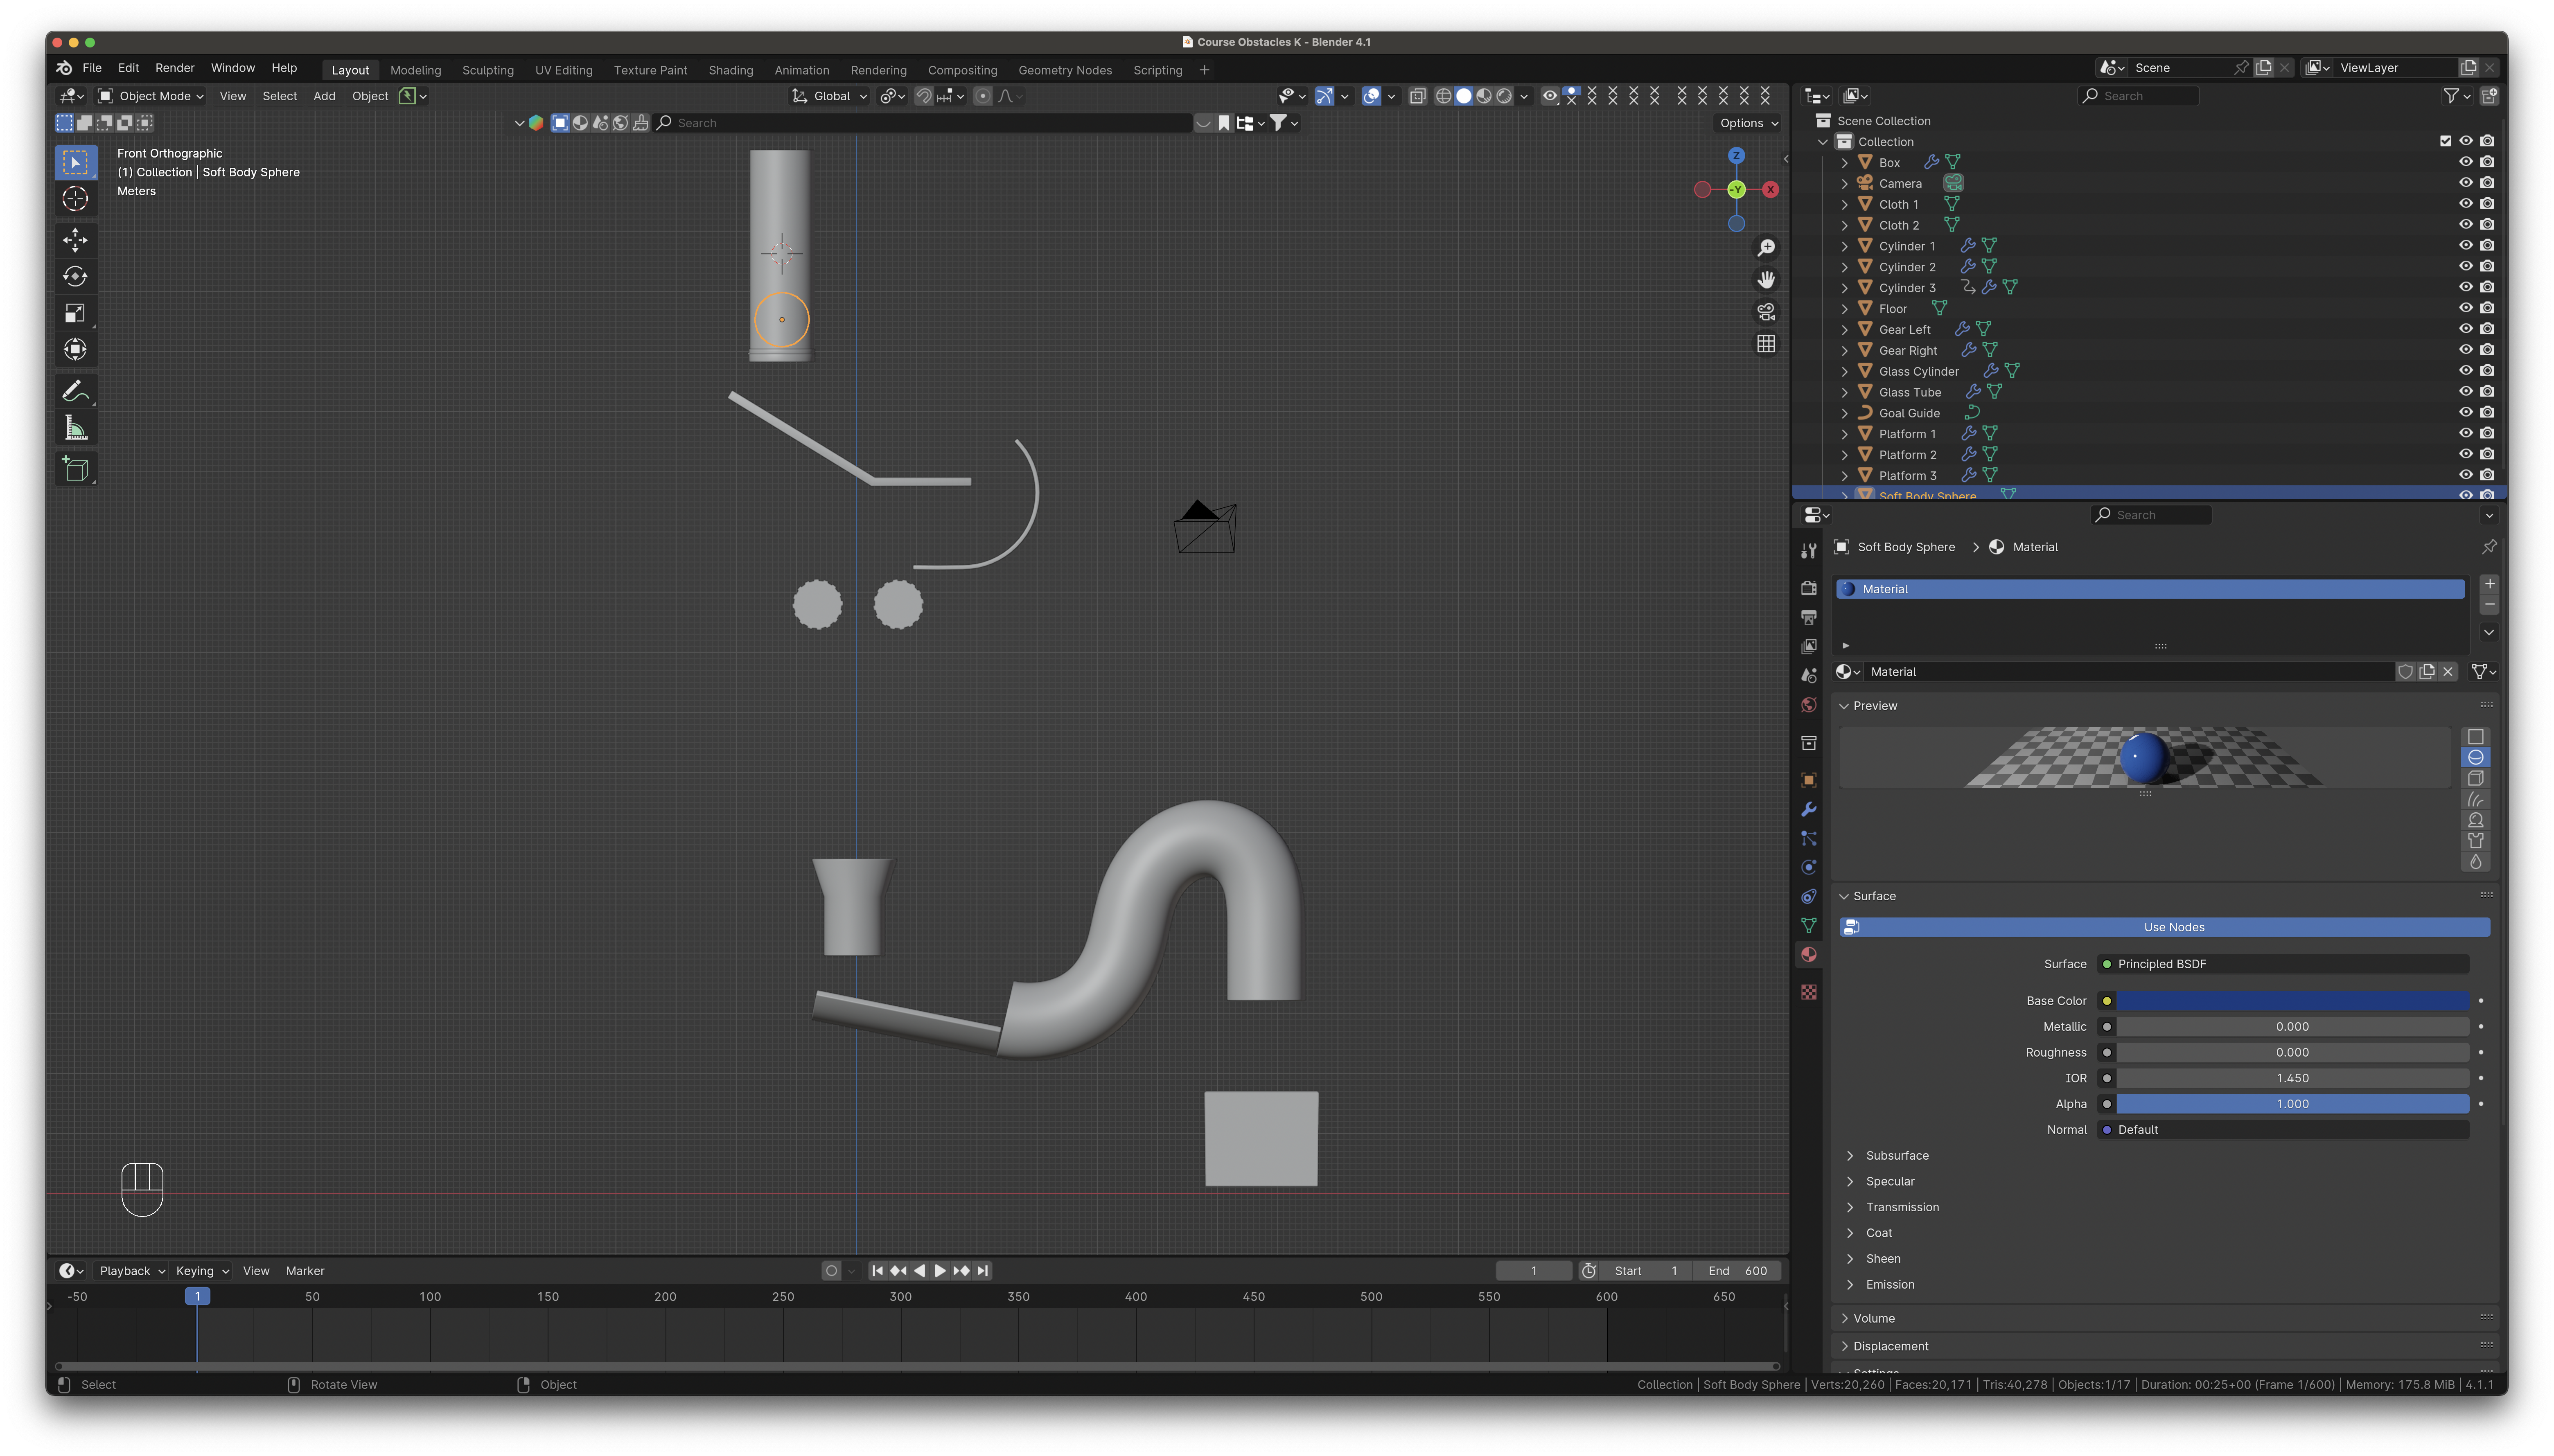Click the Base Color blue swatch
The width and height of the screenshot is (2554, 1456).
pyautogui.click(x=2292, y=1001)
